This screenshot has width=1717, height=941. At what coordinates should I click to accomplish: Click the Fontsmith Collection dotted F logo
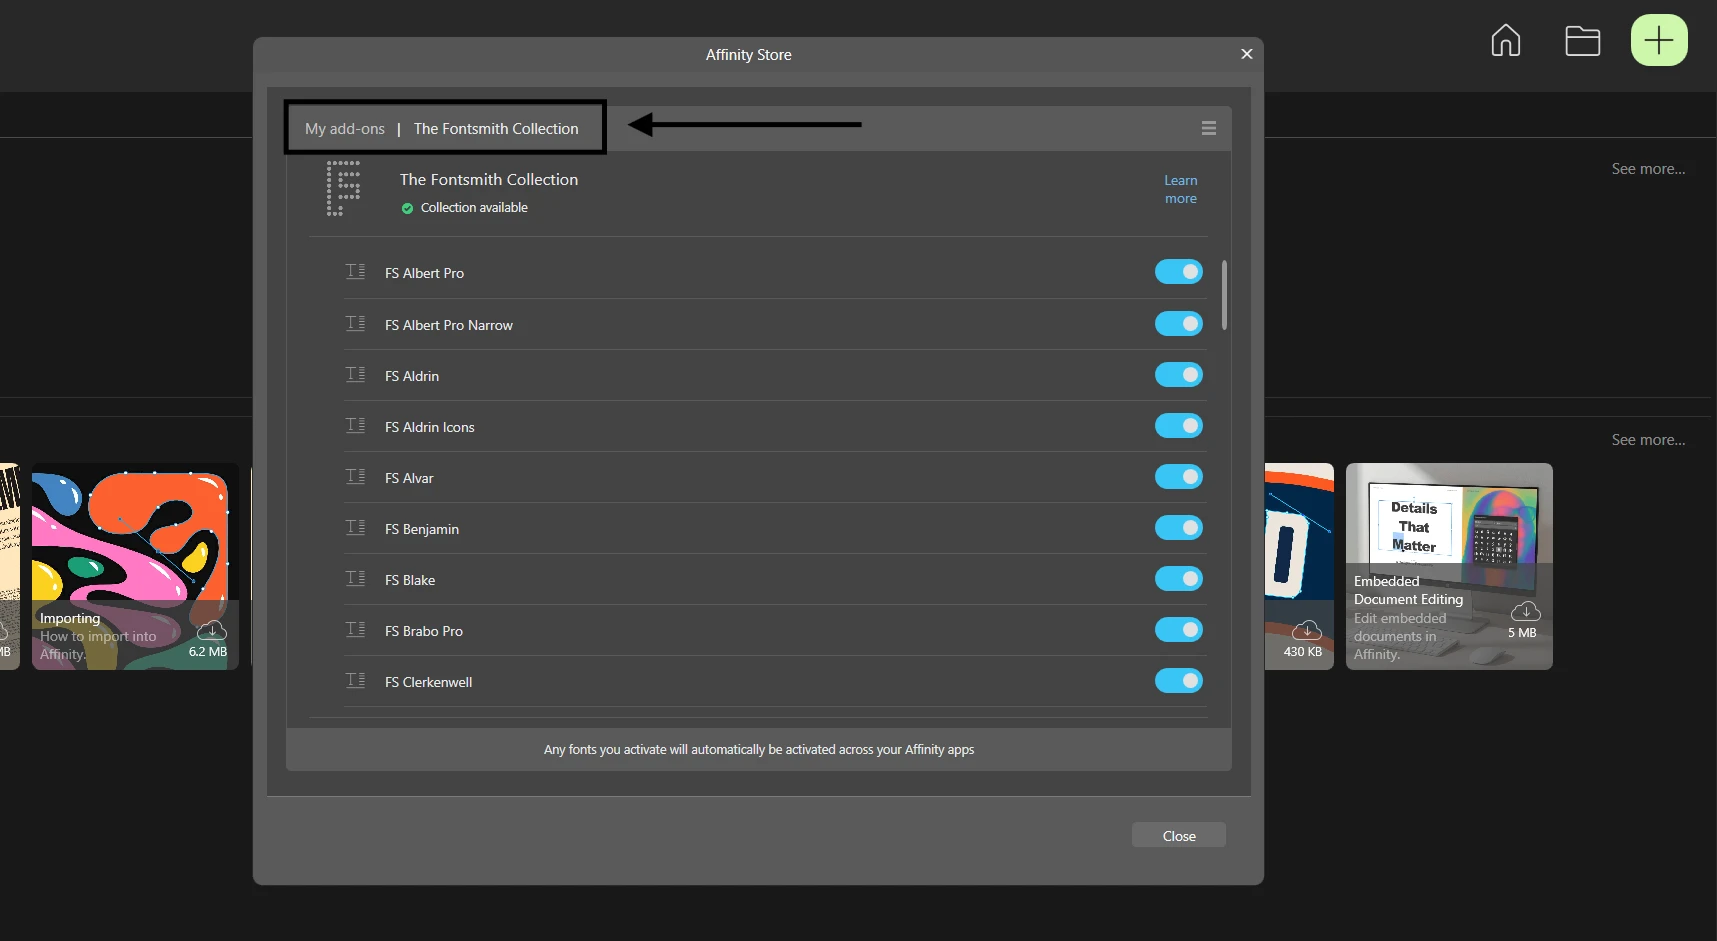tap(343, 188)
